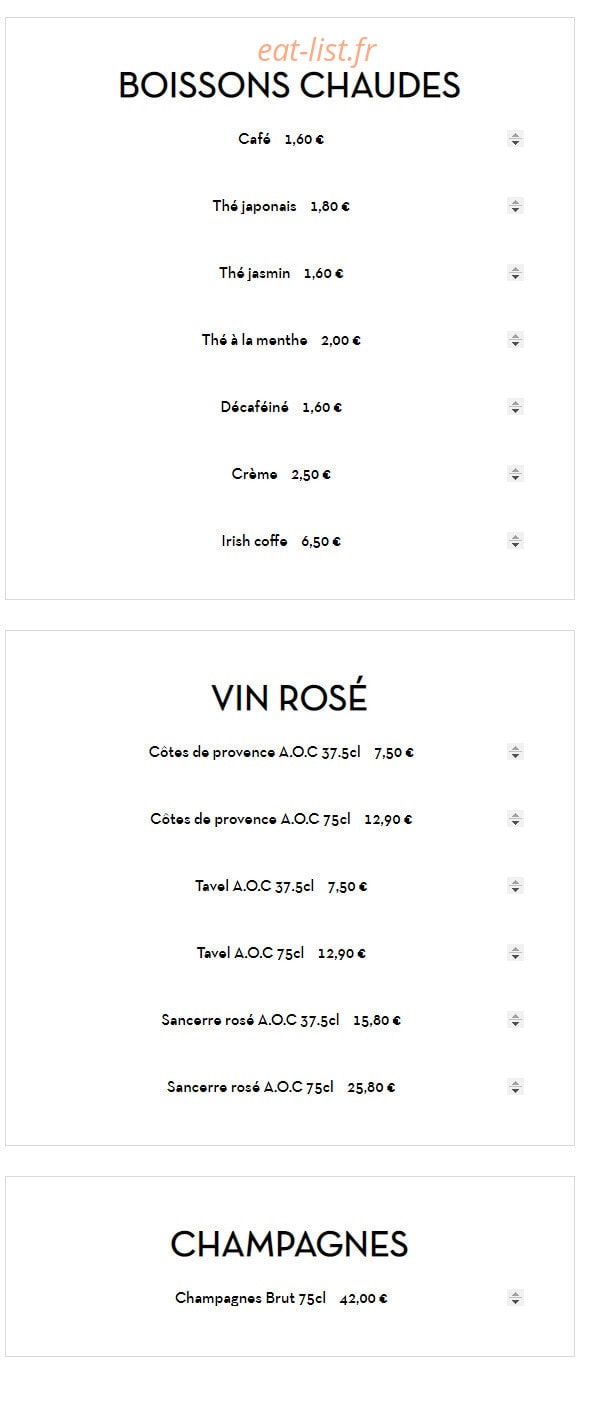Viewport: 611px width, 1418px height.
Task: Open the eat-list.fr watermark link
Action: pos(317,49)
